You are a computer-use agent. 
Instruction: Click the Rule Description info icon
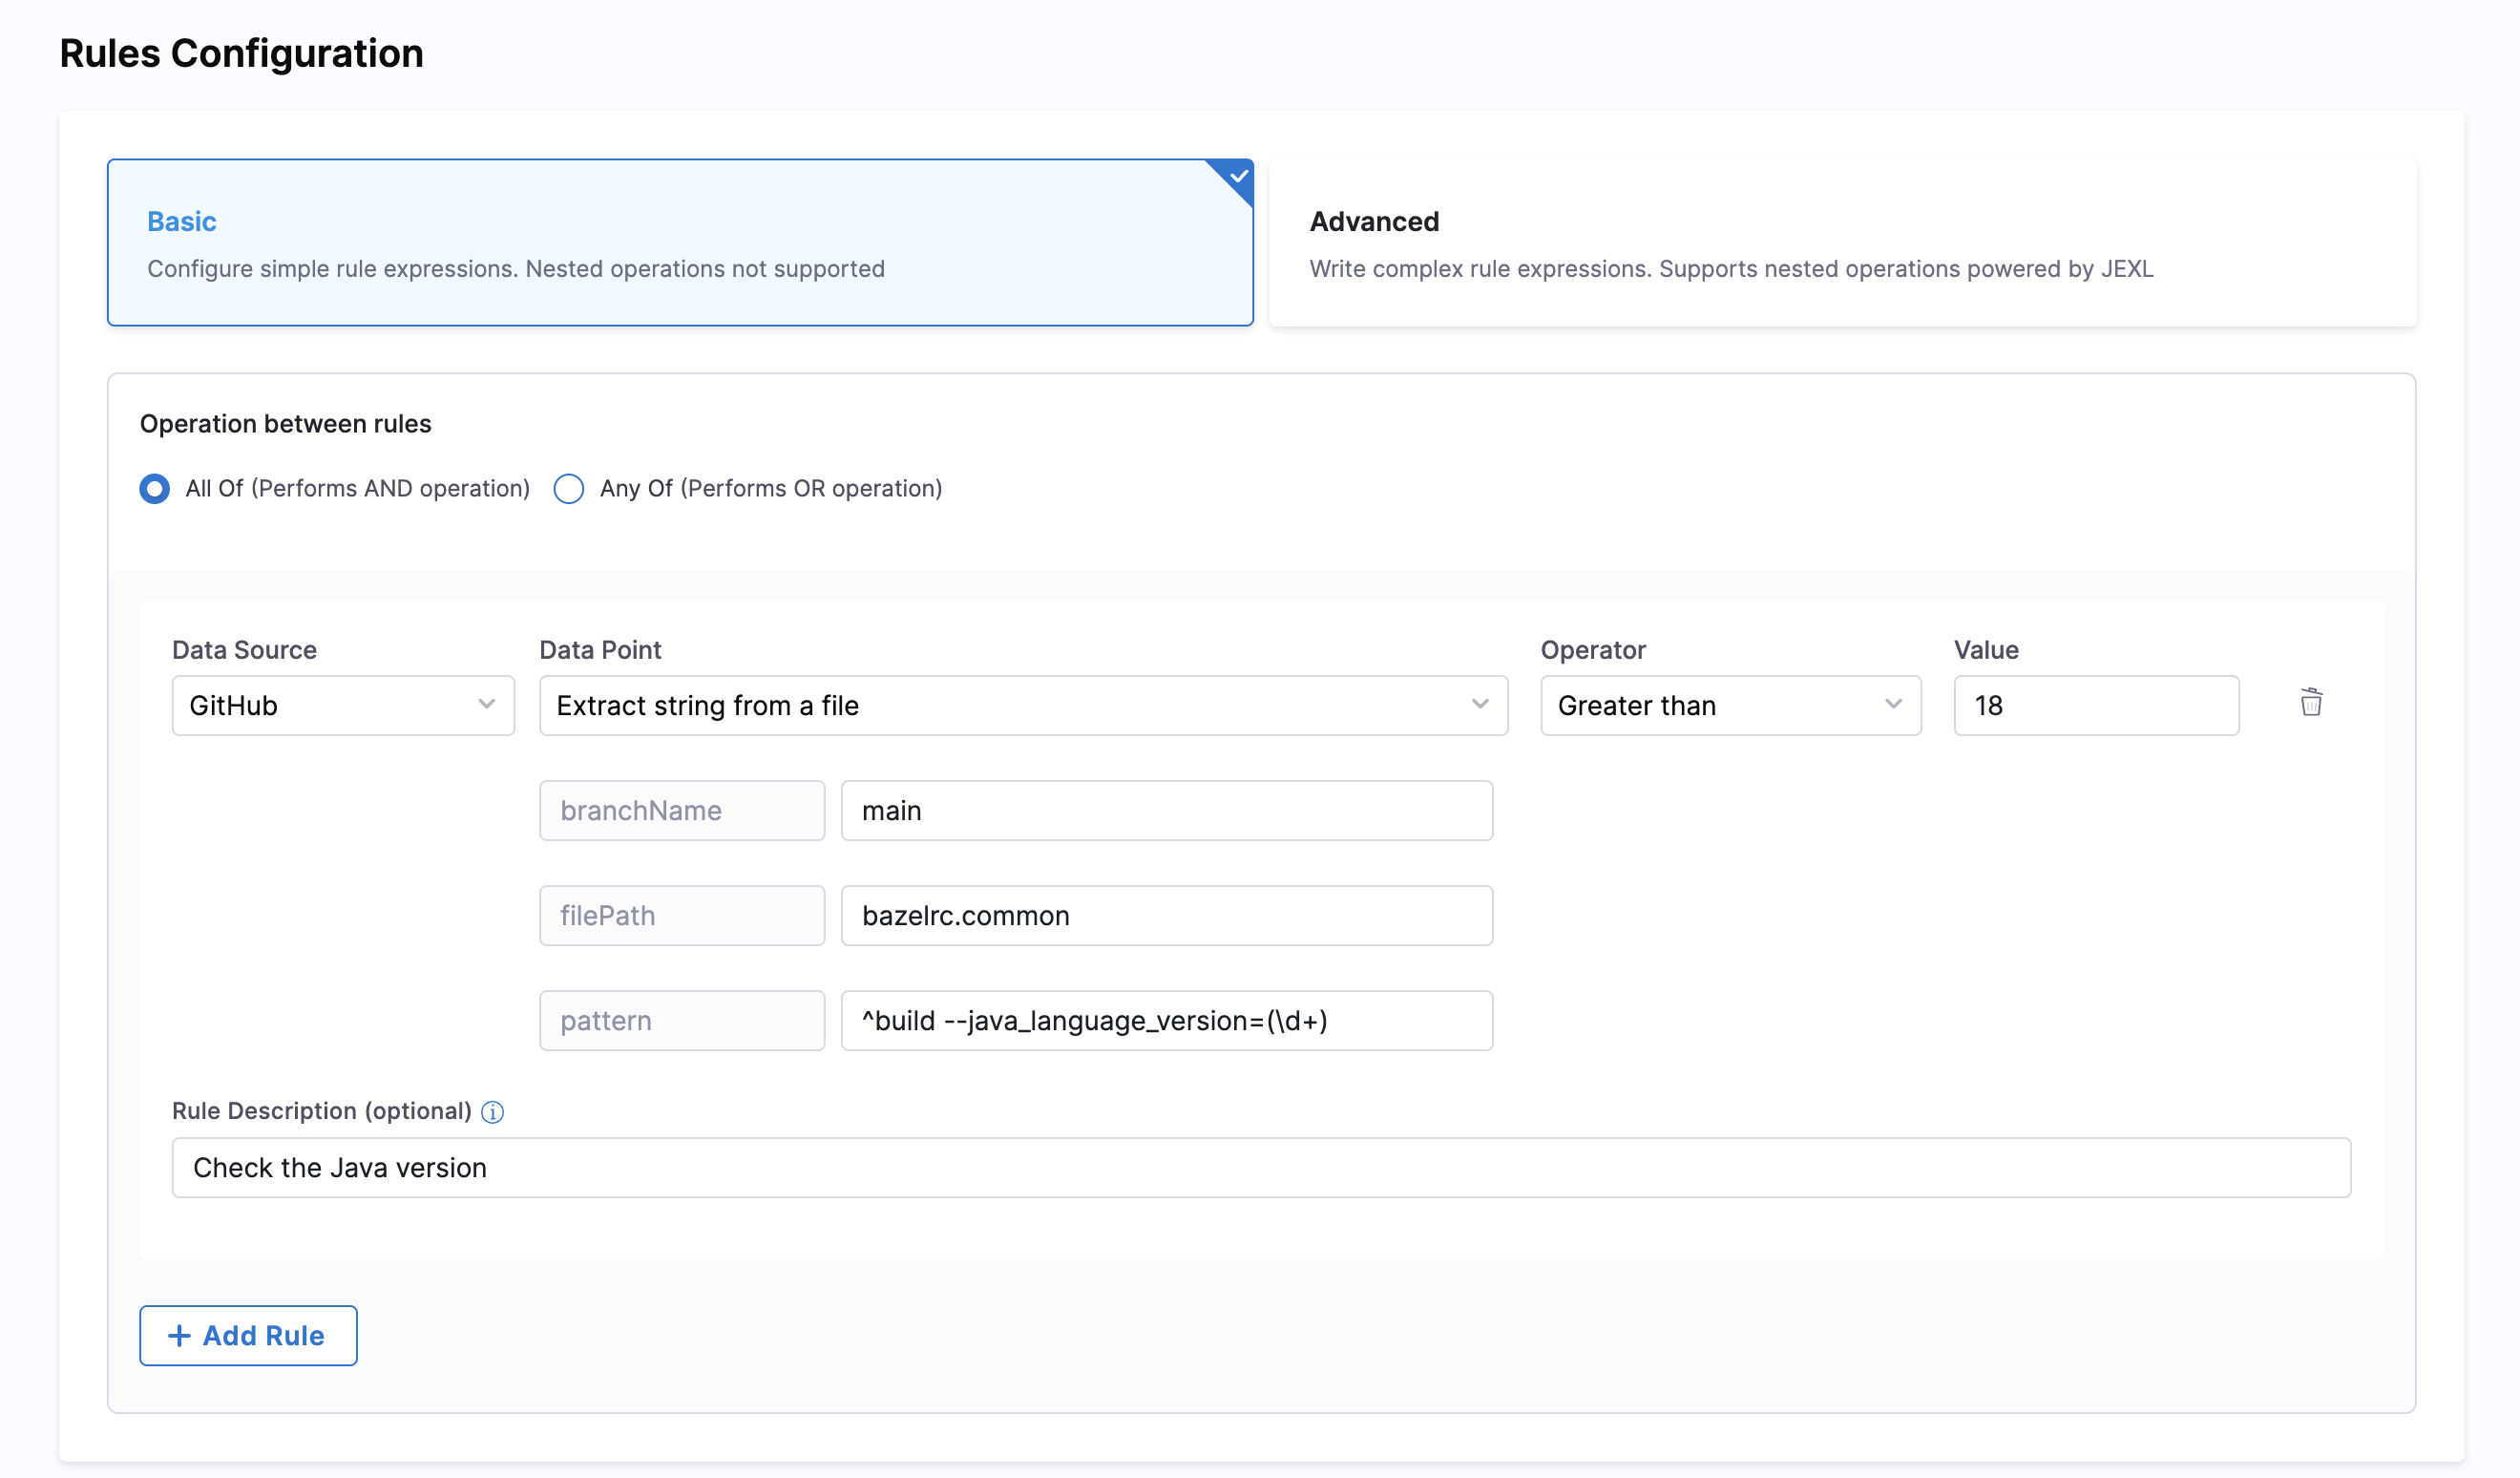click(x=492, y=1112)
